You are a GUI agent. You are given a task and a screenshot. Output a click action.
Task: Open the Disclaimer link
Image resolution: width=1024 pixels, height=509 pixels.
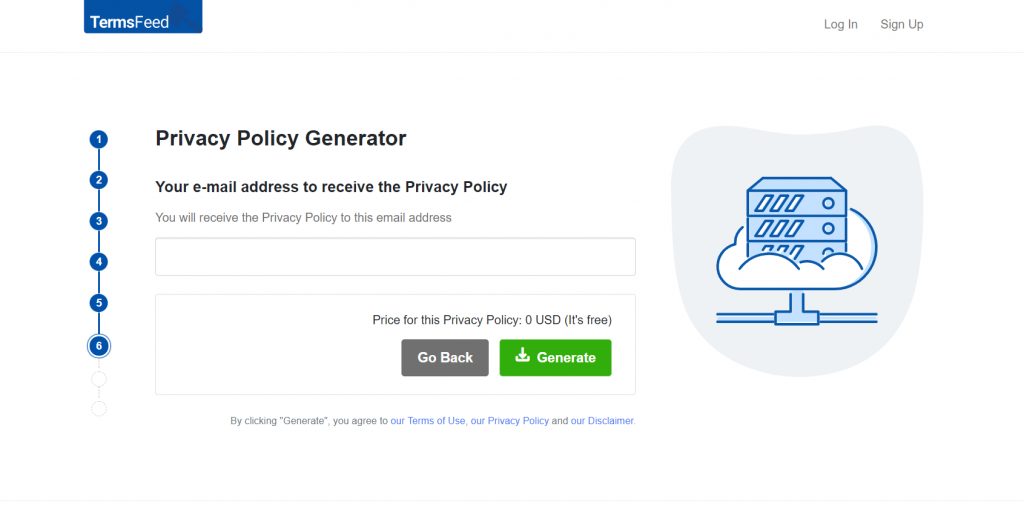(x=602, y=421)
